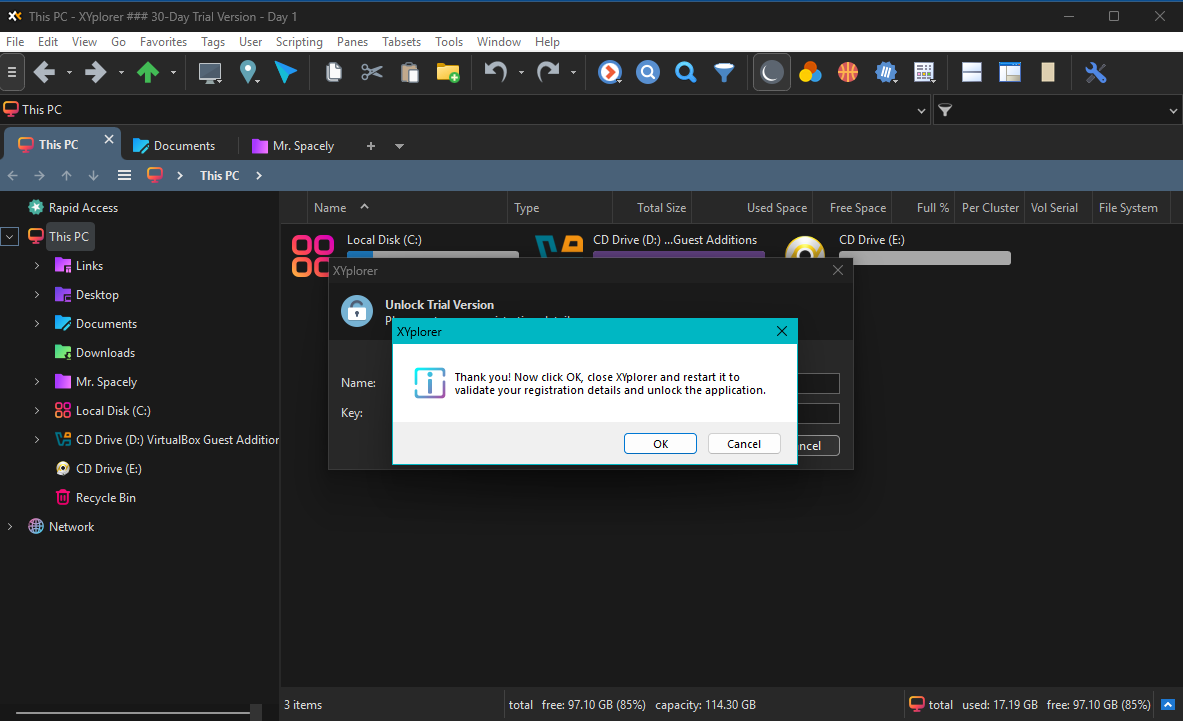The height and width of the screenshot is (721, 1183).
Task: Click the Copy toolbar icon
Action: click(x=333, y=72)
